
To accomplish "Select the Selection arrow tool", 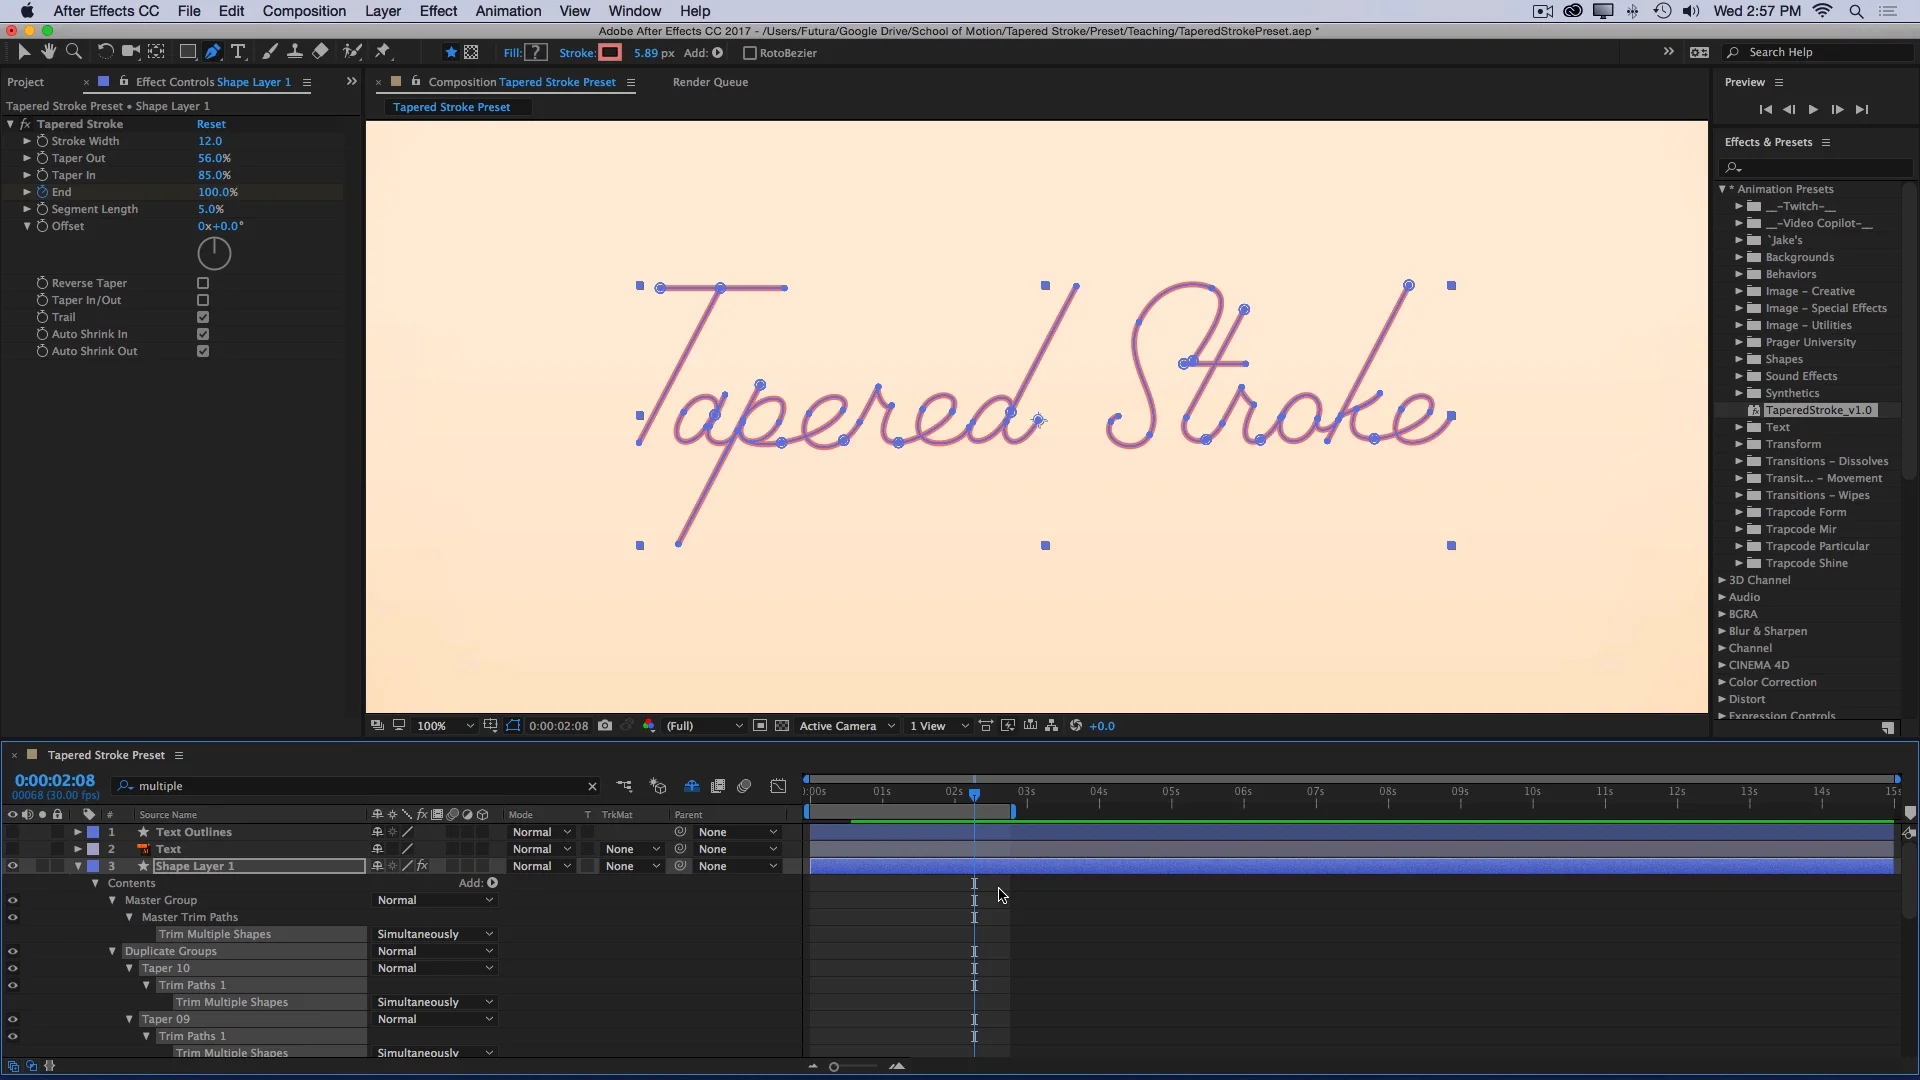I will 24,52.
